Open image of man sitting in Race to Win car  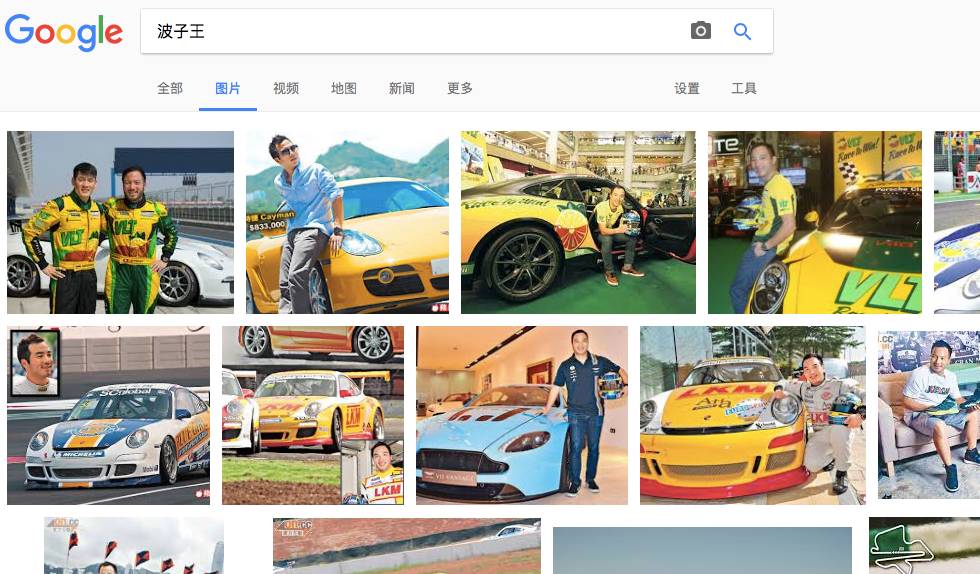(578, 222)
